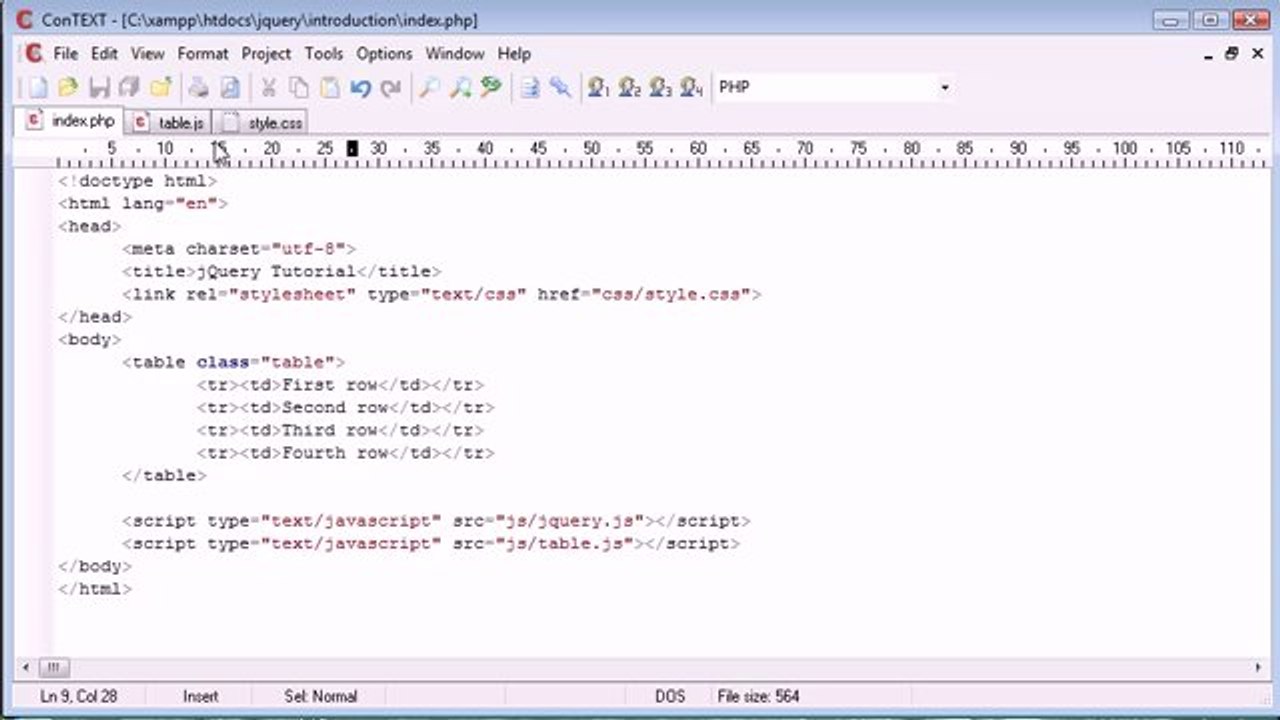Open the Tools menu
The image size is (1280, 720).
(x=324, y=54)
